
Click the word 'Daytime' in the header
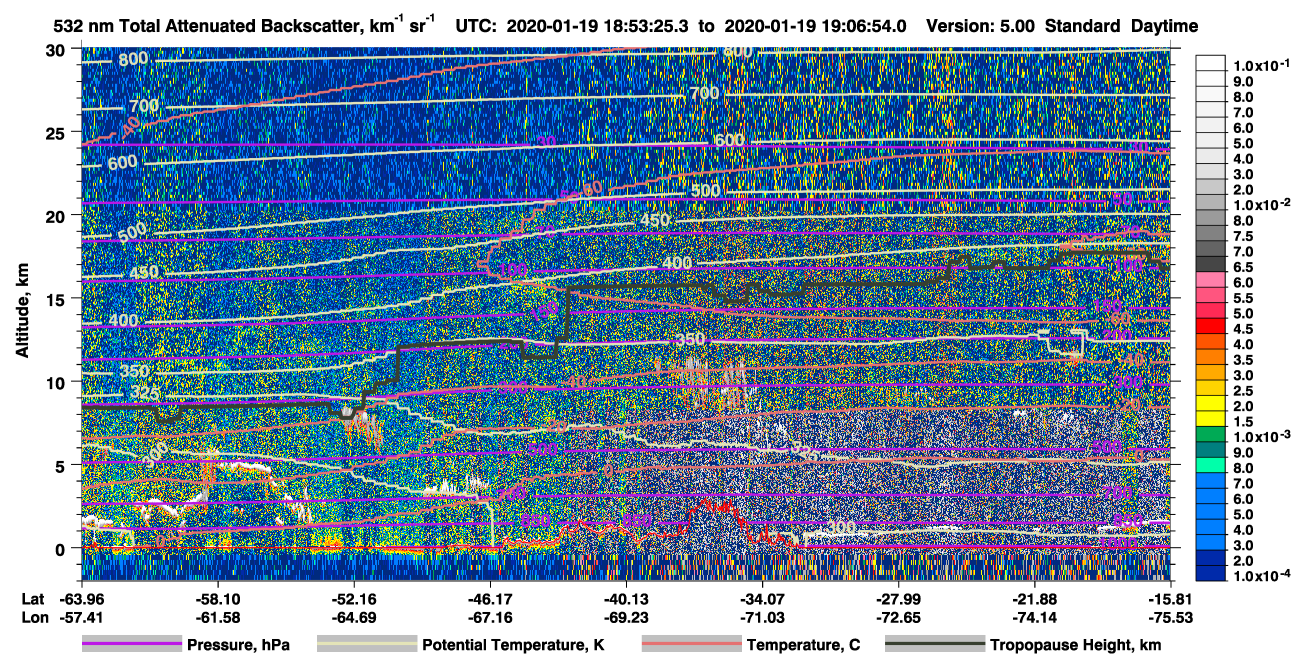click(1163, 26)
